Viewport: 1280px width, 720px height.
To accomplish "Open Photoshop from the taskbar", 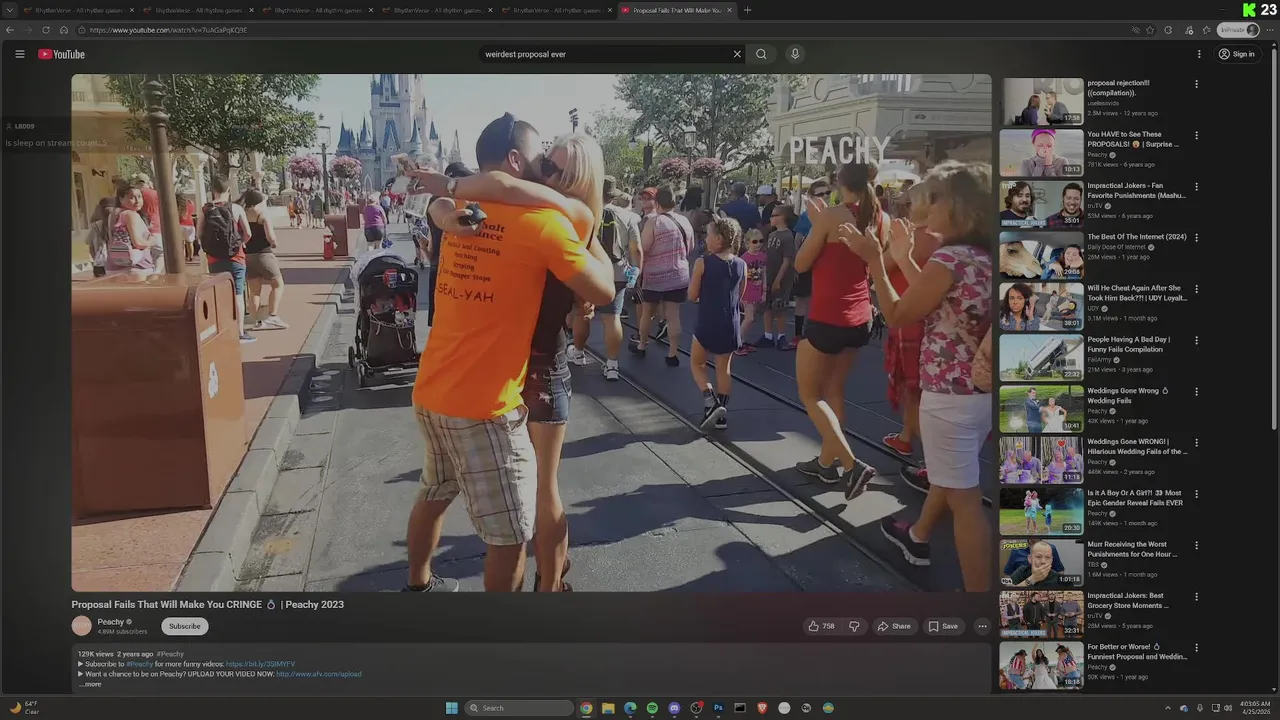I will [718, 708].
